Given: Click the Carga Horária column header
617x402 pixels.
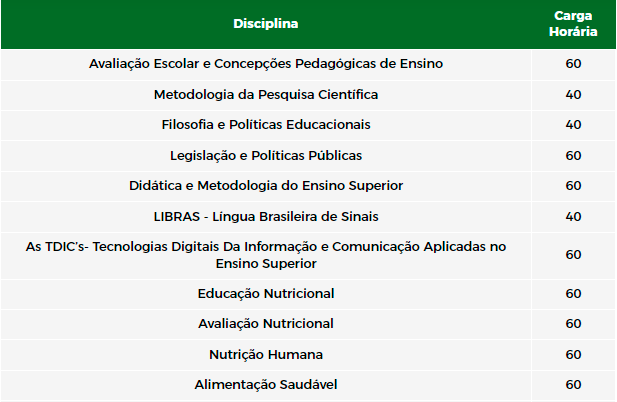Looking at the screenshot, I should coord(573,24).
